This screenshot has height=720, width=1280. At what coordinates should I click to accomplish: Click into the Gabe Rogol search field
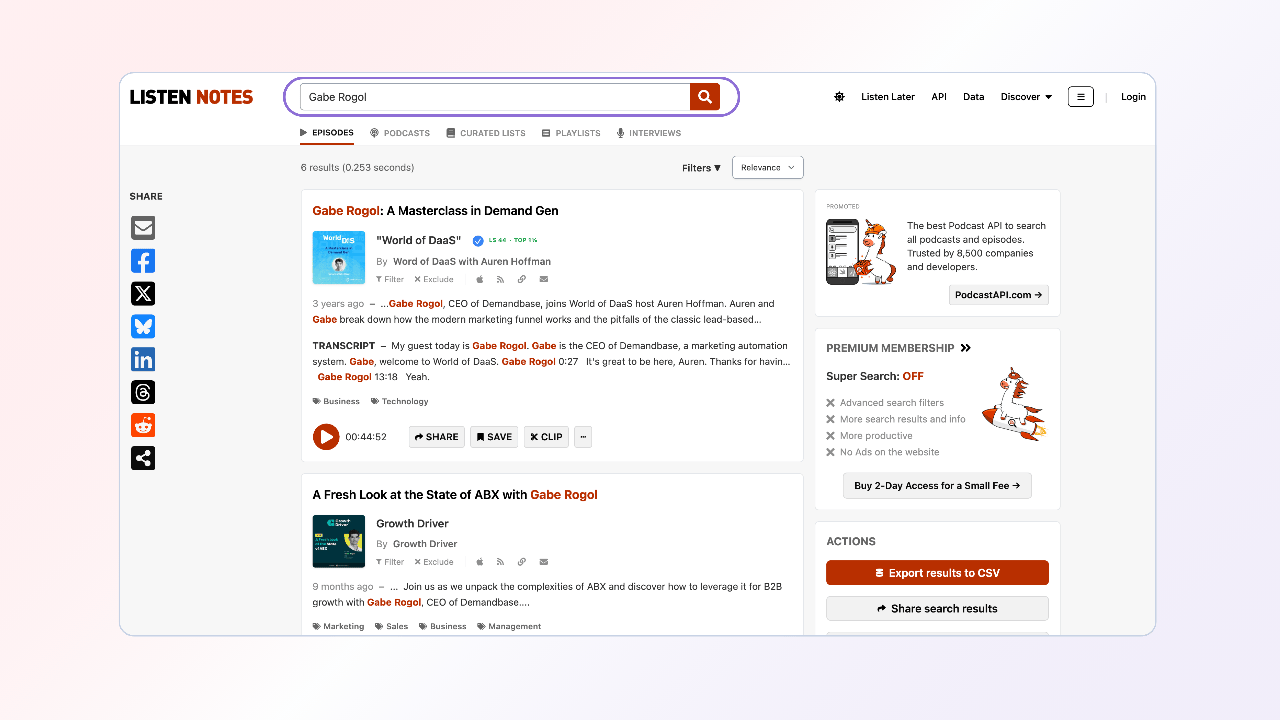pos(495,97)
